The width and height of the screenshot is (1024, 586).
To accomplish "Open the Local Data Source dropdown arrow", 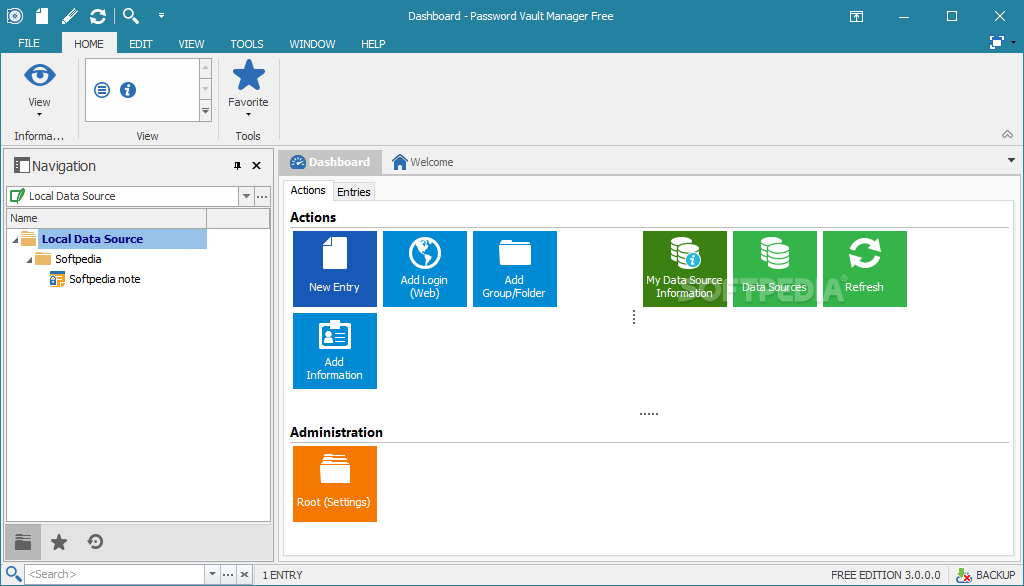I will tap(246, 196).
